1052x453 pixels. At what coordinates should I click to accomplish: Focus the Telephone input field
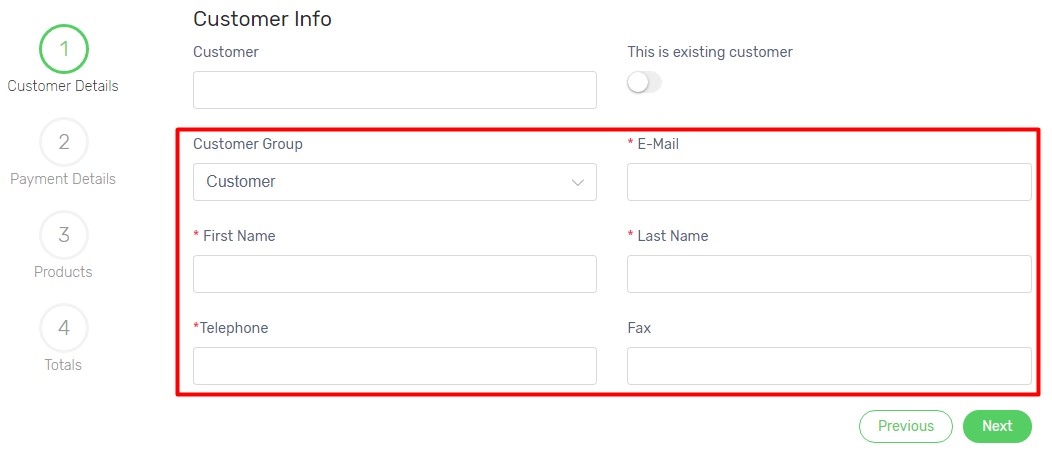(x=394, y=366)
